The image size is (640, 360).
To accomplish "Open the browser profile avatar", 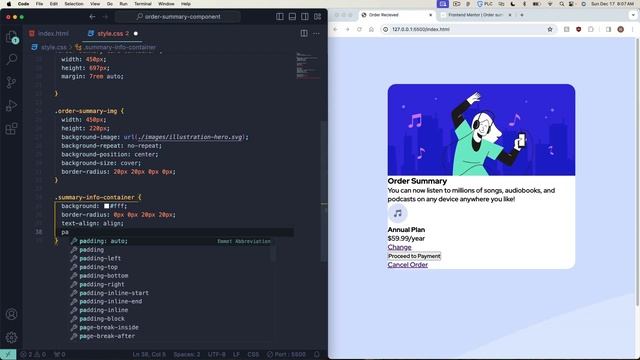I will pos(620,29).
